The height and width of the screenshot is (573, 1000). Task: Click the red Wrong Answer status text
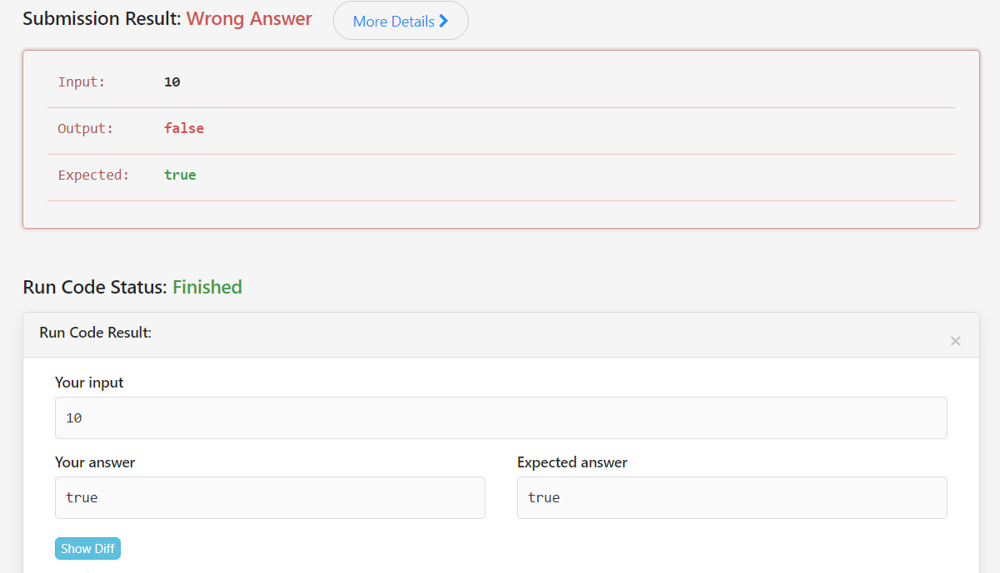point(249,19)
